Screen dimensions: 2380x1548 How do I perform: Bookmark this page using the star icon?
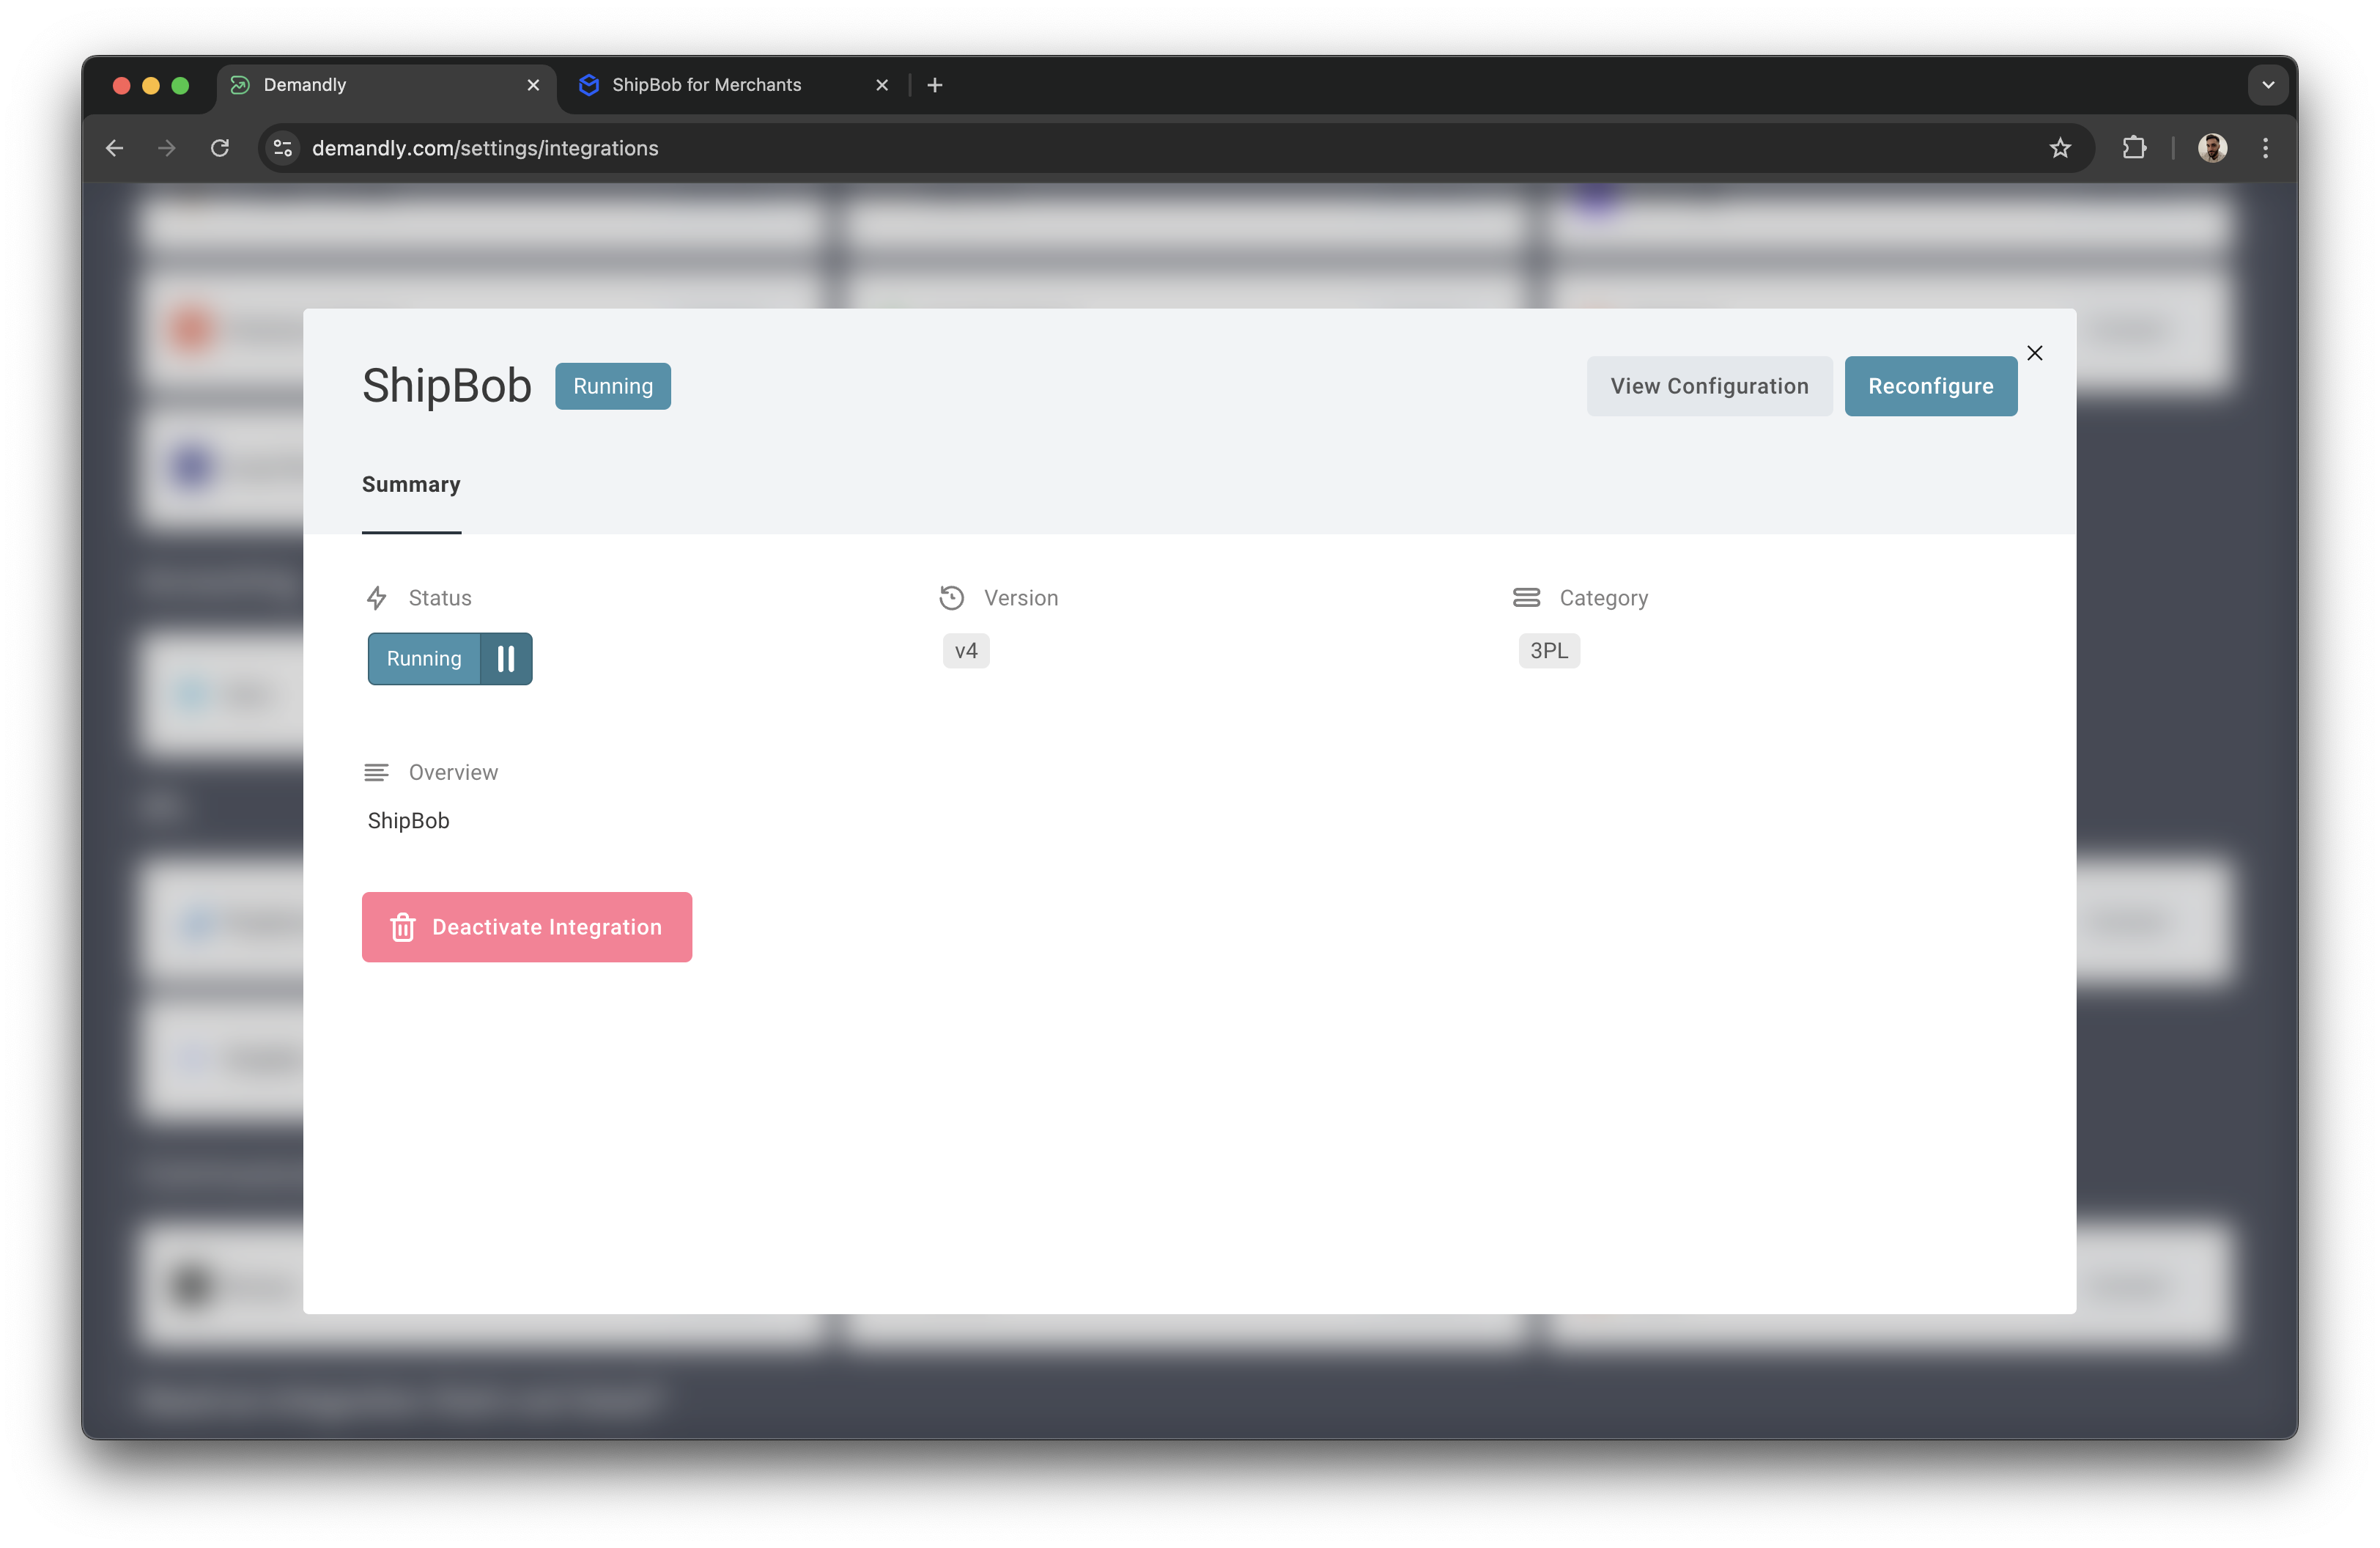2061,148
